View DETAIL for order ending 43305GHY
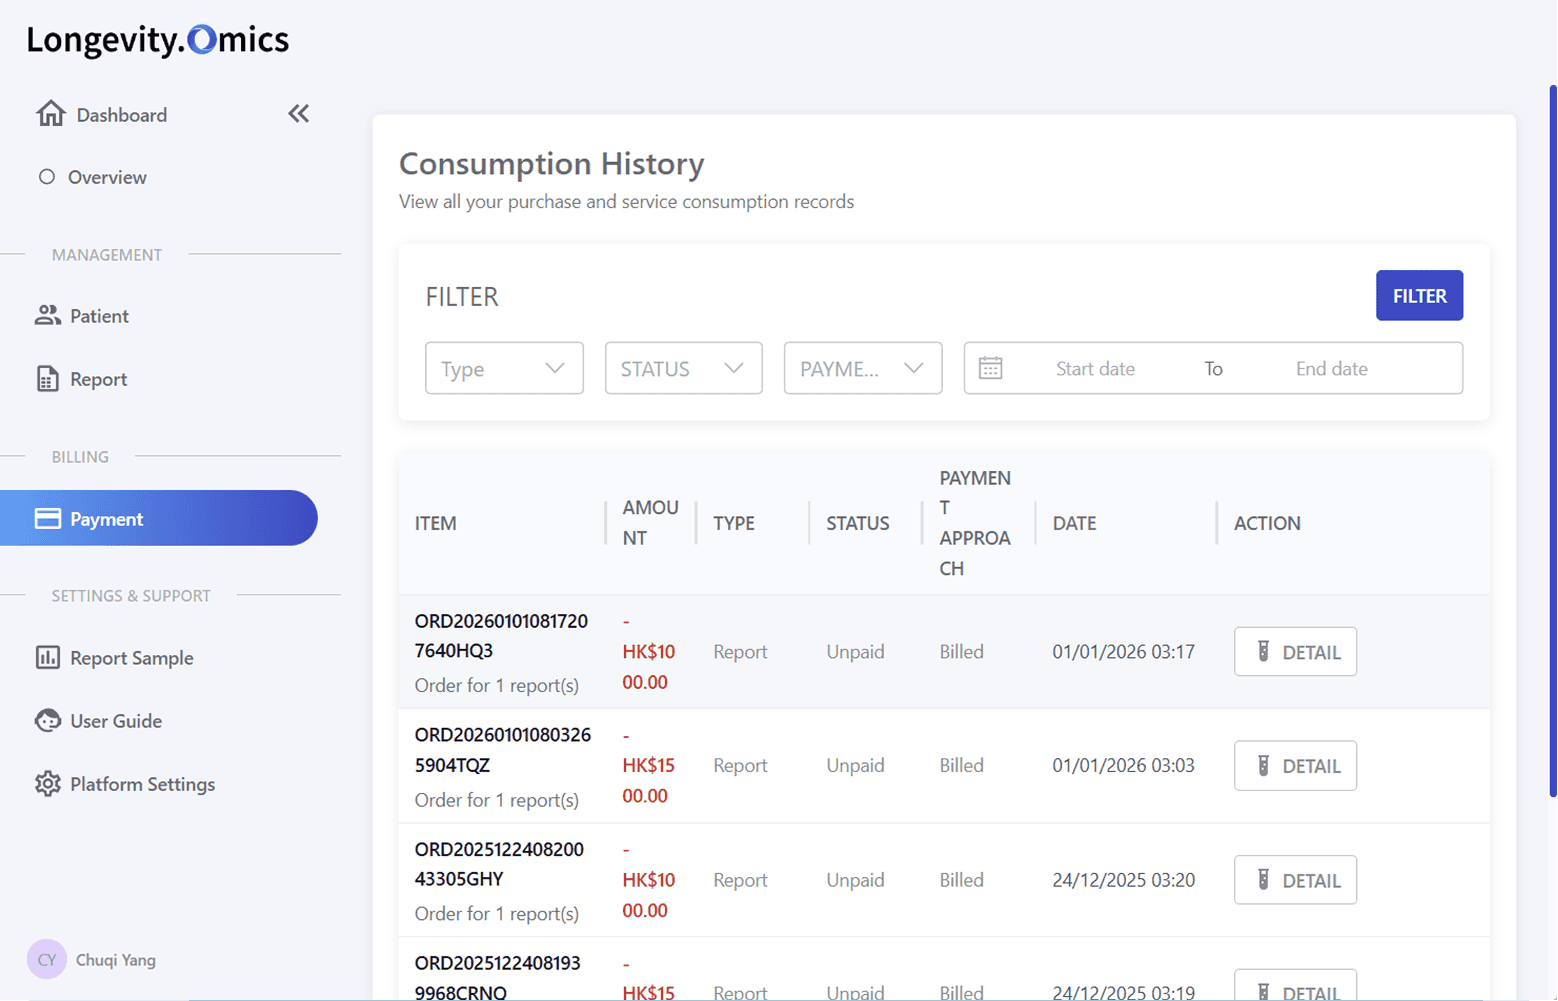The height and width of the screenshot is (1001, 1558). click(1295, 880)
